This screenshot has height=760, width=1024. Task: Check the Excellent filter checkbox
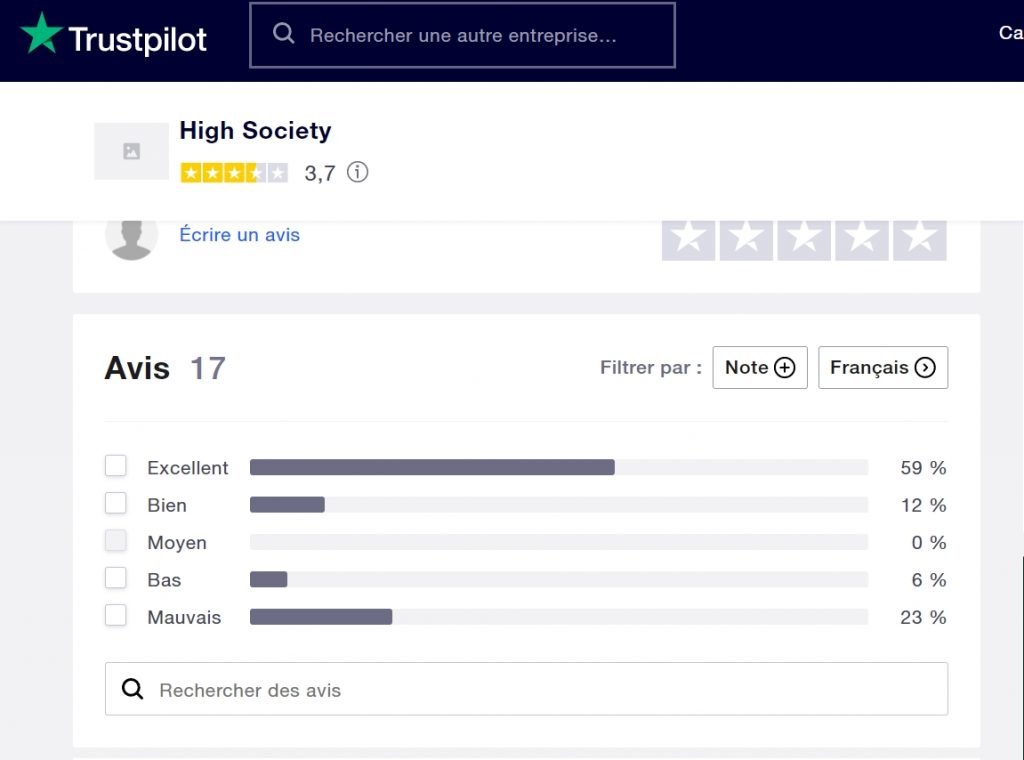pyautogui.click(x=116, y=466)
